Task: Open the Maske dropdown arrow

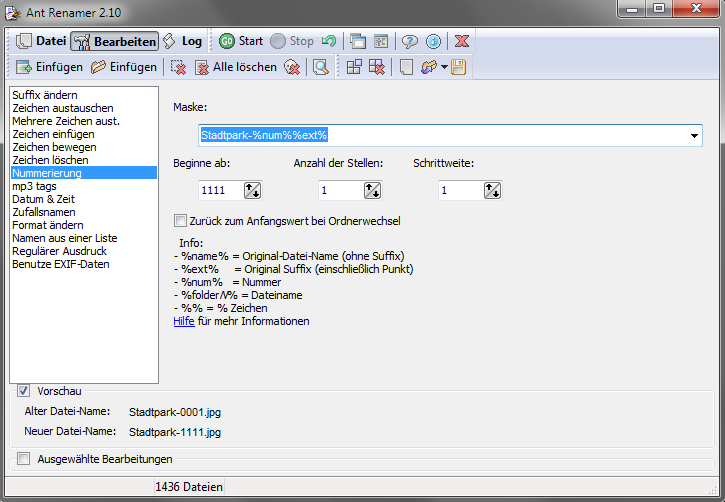Action: click(694, 135)
